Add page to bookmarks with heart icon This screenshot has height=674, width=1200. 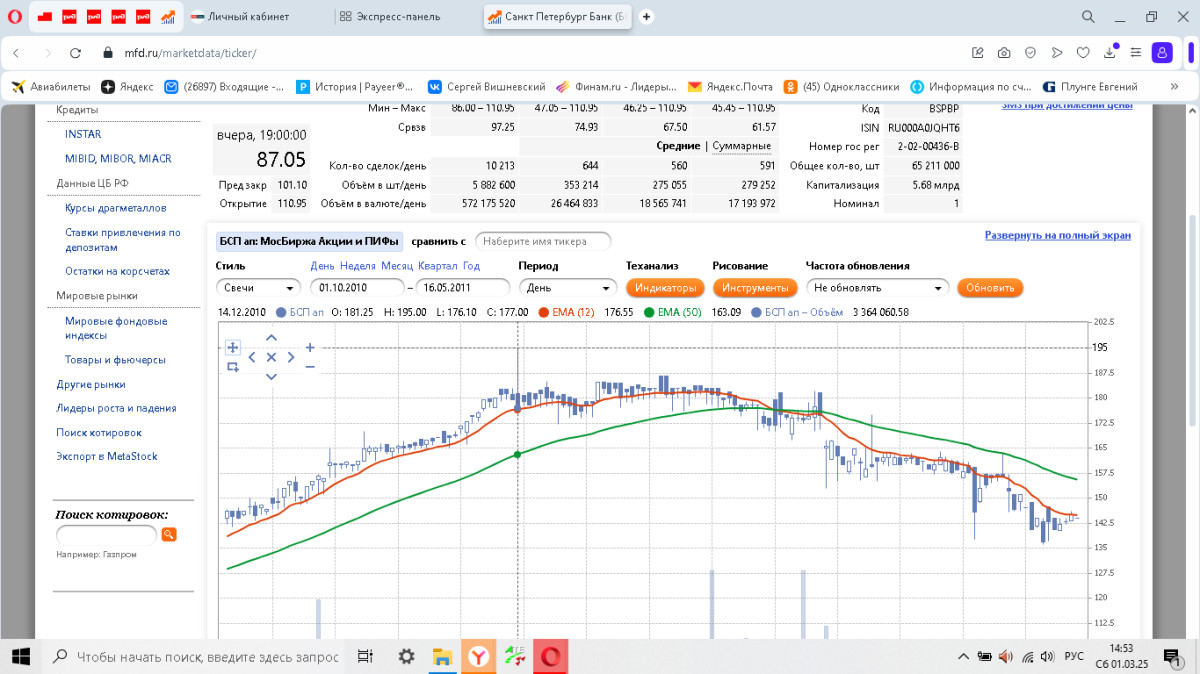click(1083, 53)
